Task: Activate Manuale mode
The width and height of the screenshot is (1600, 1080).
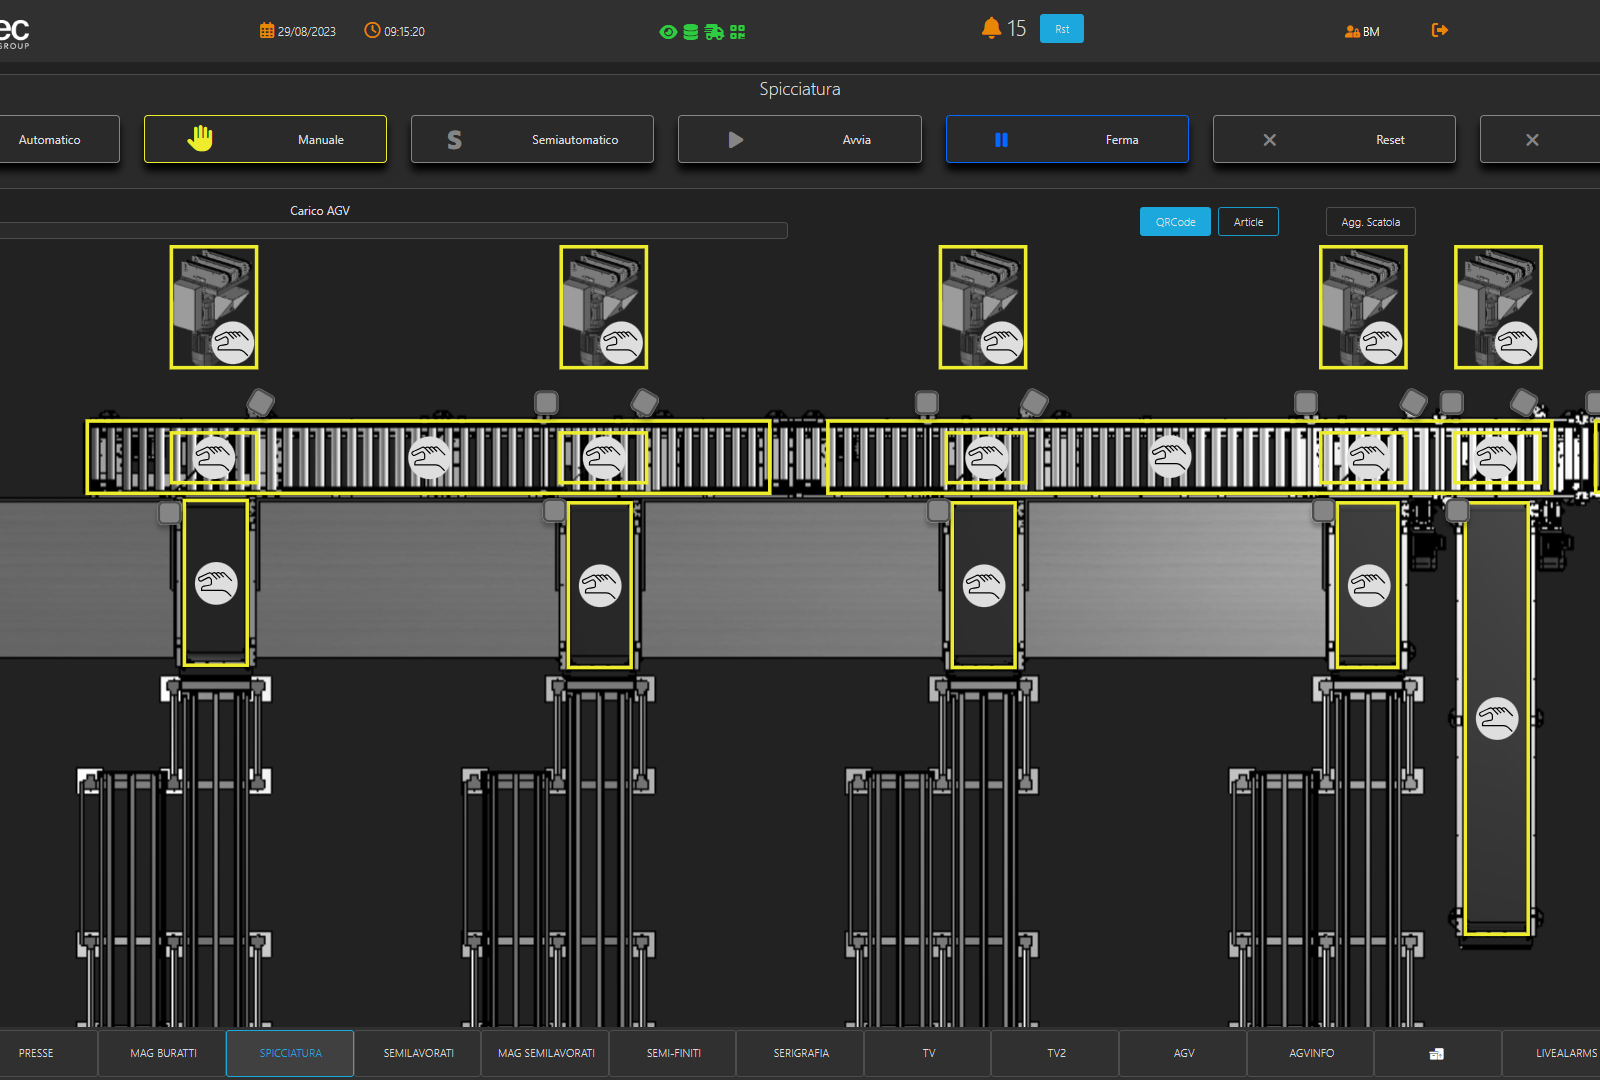Action: [265, 139]
